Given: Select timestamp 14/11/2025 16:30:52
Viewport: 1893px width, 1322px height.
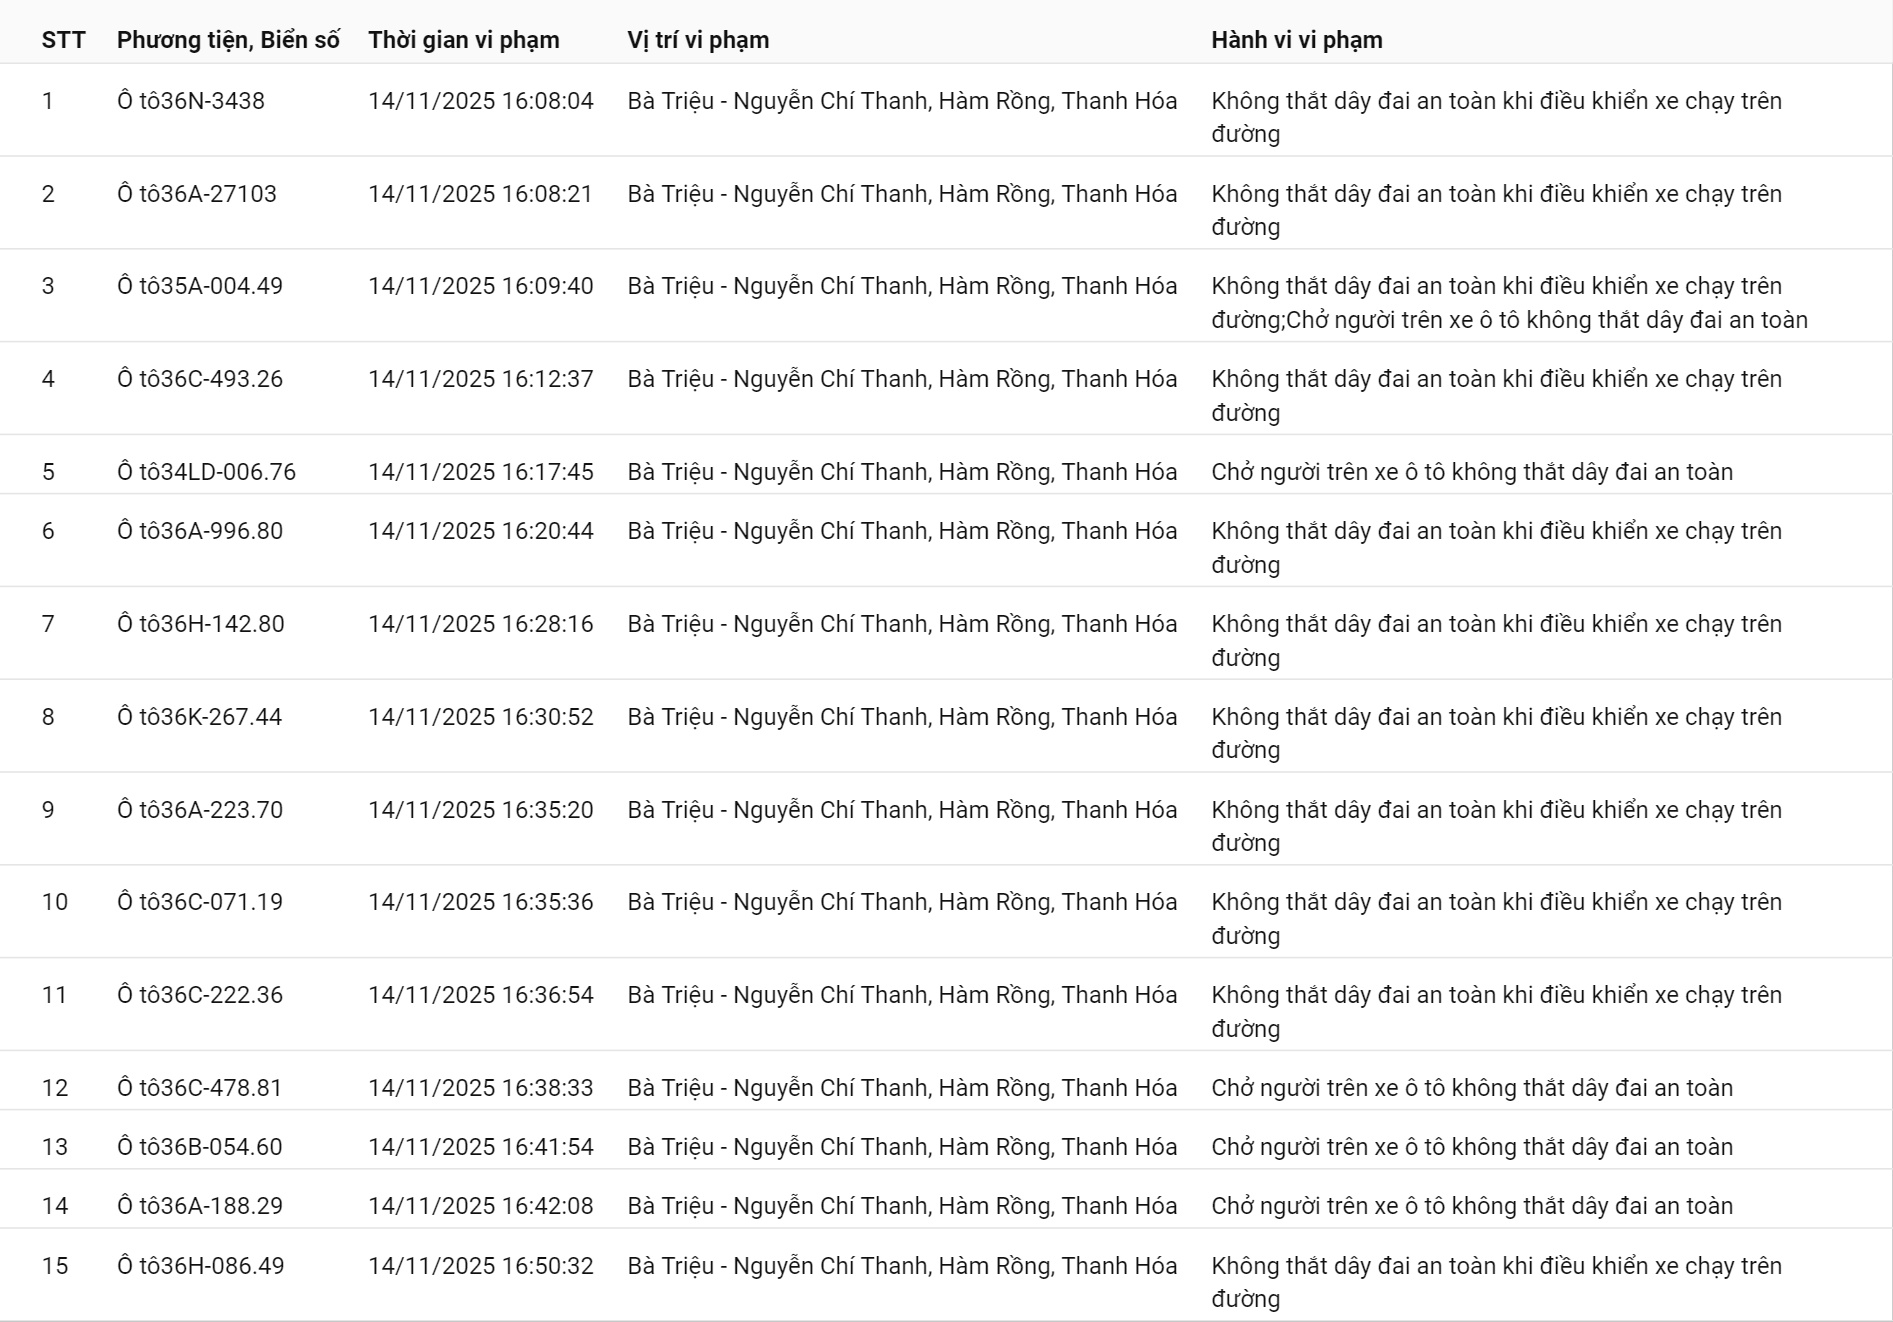Looking at the screenshot, I should pyautogui.click(x=481, y=717).
